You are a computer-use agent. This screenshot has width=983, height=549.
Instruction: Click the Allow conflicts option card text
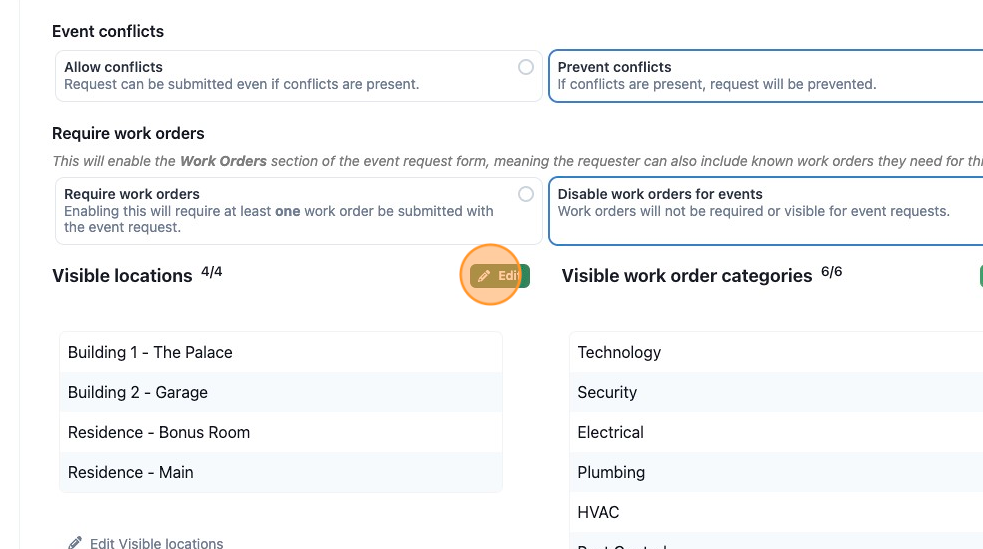pos(241,76)
